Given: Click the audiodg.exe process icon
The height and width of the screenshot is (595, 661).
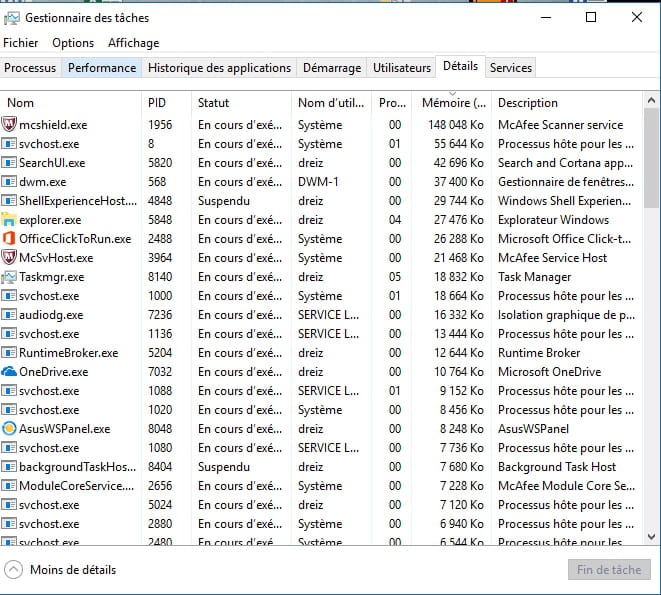Looking at the screenshot, I should click(9, 315).
